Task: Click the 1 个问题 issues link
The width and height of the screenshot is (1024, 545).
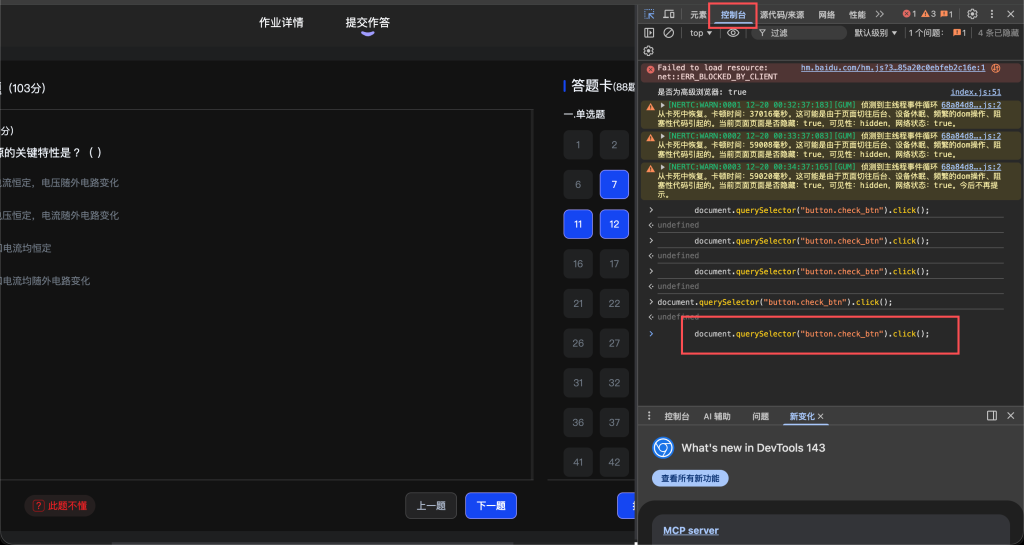Action: click(x=937, y=33)
